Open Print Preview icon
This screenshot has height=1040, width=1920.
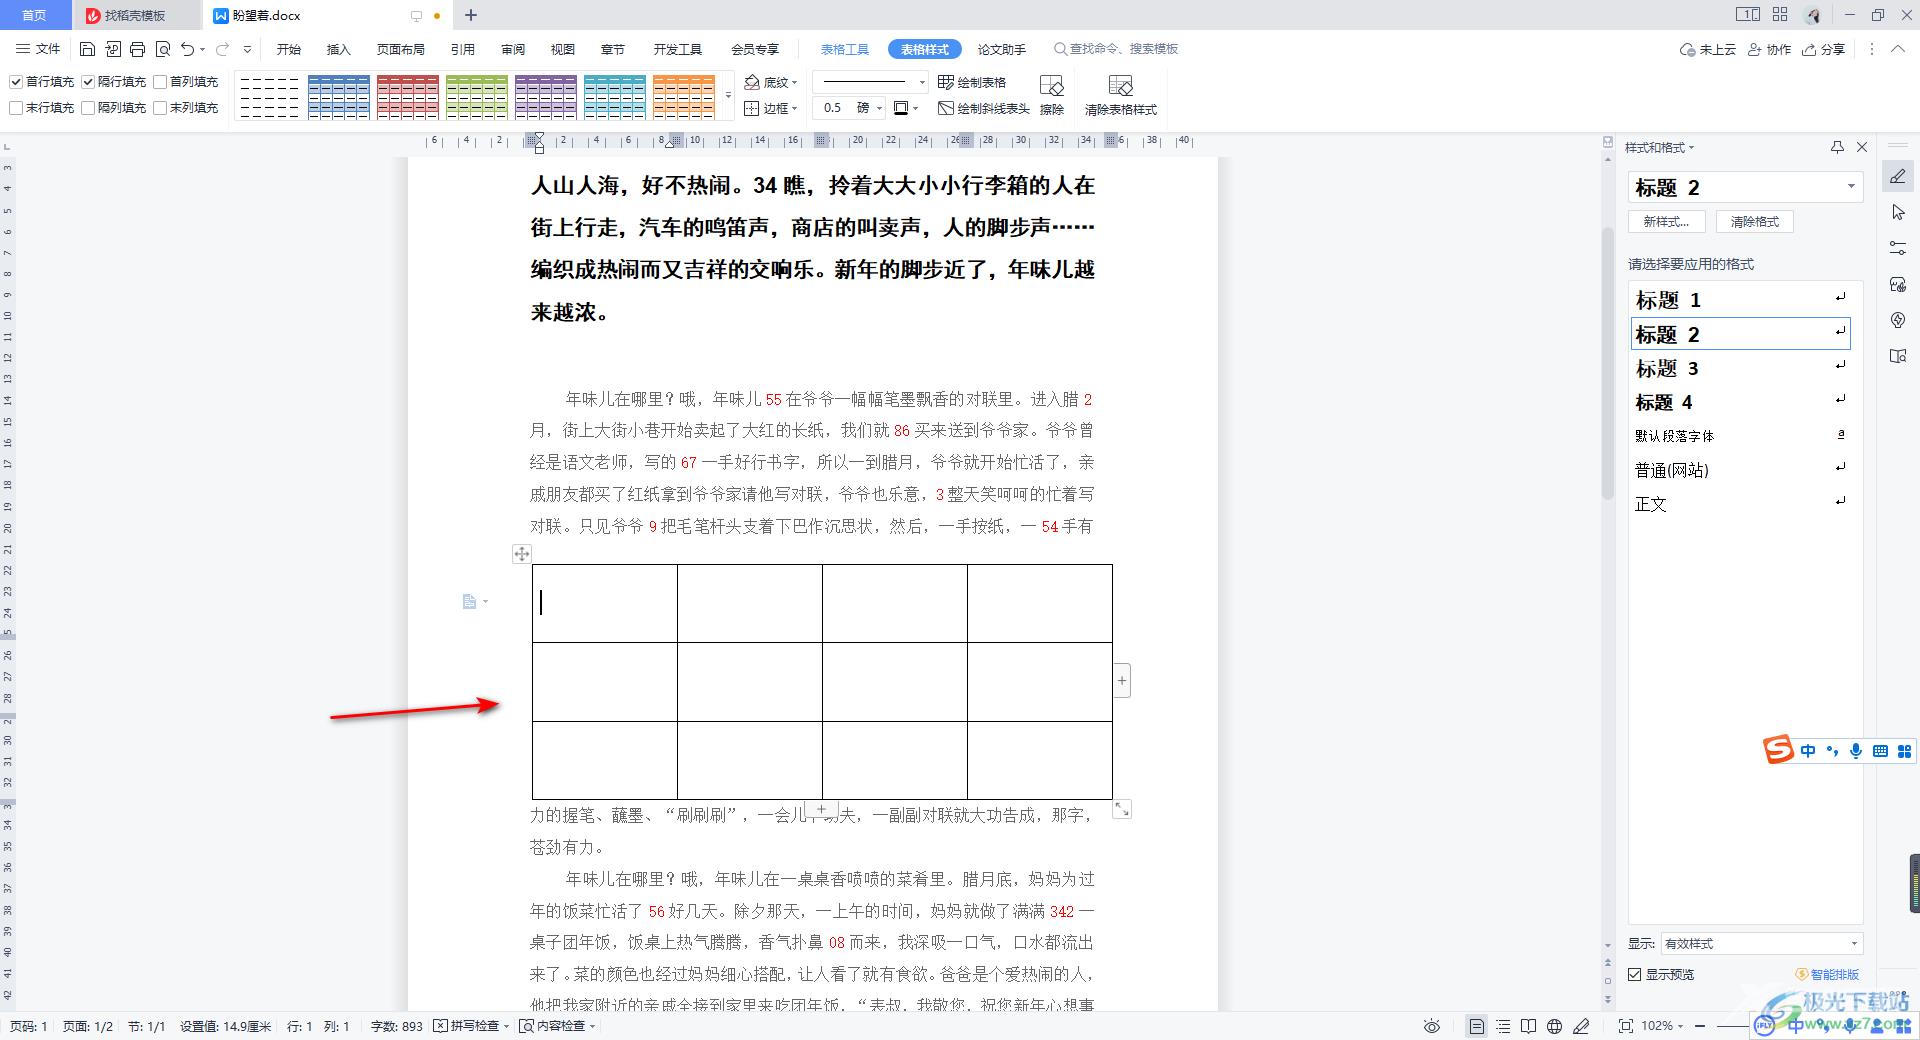click(162, 49)
